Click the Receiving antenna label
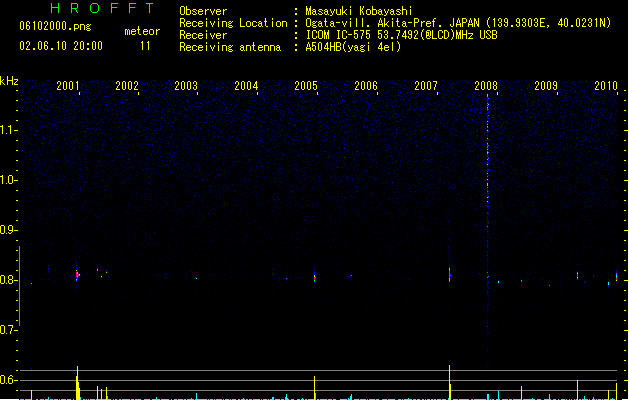The width and height of the screenshot is (629, 400). [230, 47]
